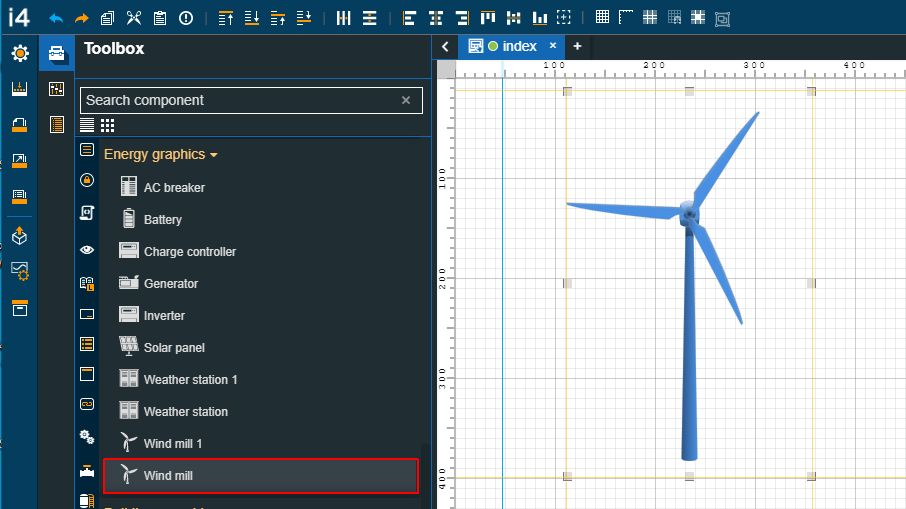Open the Toolbox briefcase panel
The image size is (906, 509).
click(57, 53)
